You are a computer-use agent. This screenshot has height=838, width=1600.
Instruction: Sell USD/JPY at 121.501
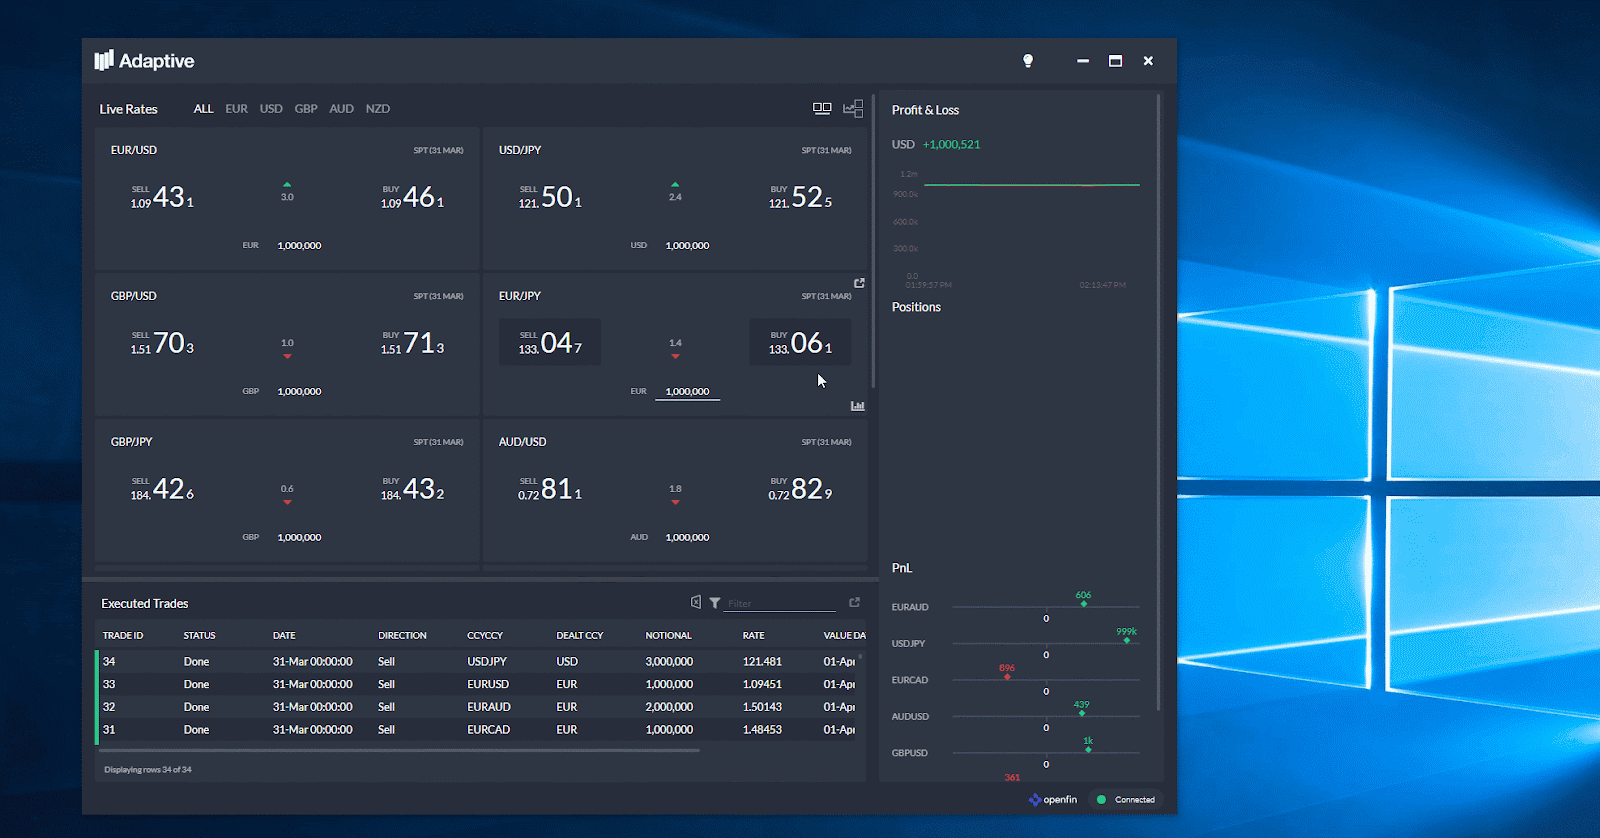click(550, 197)
